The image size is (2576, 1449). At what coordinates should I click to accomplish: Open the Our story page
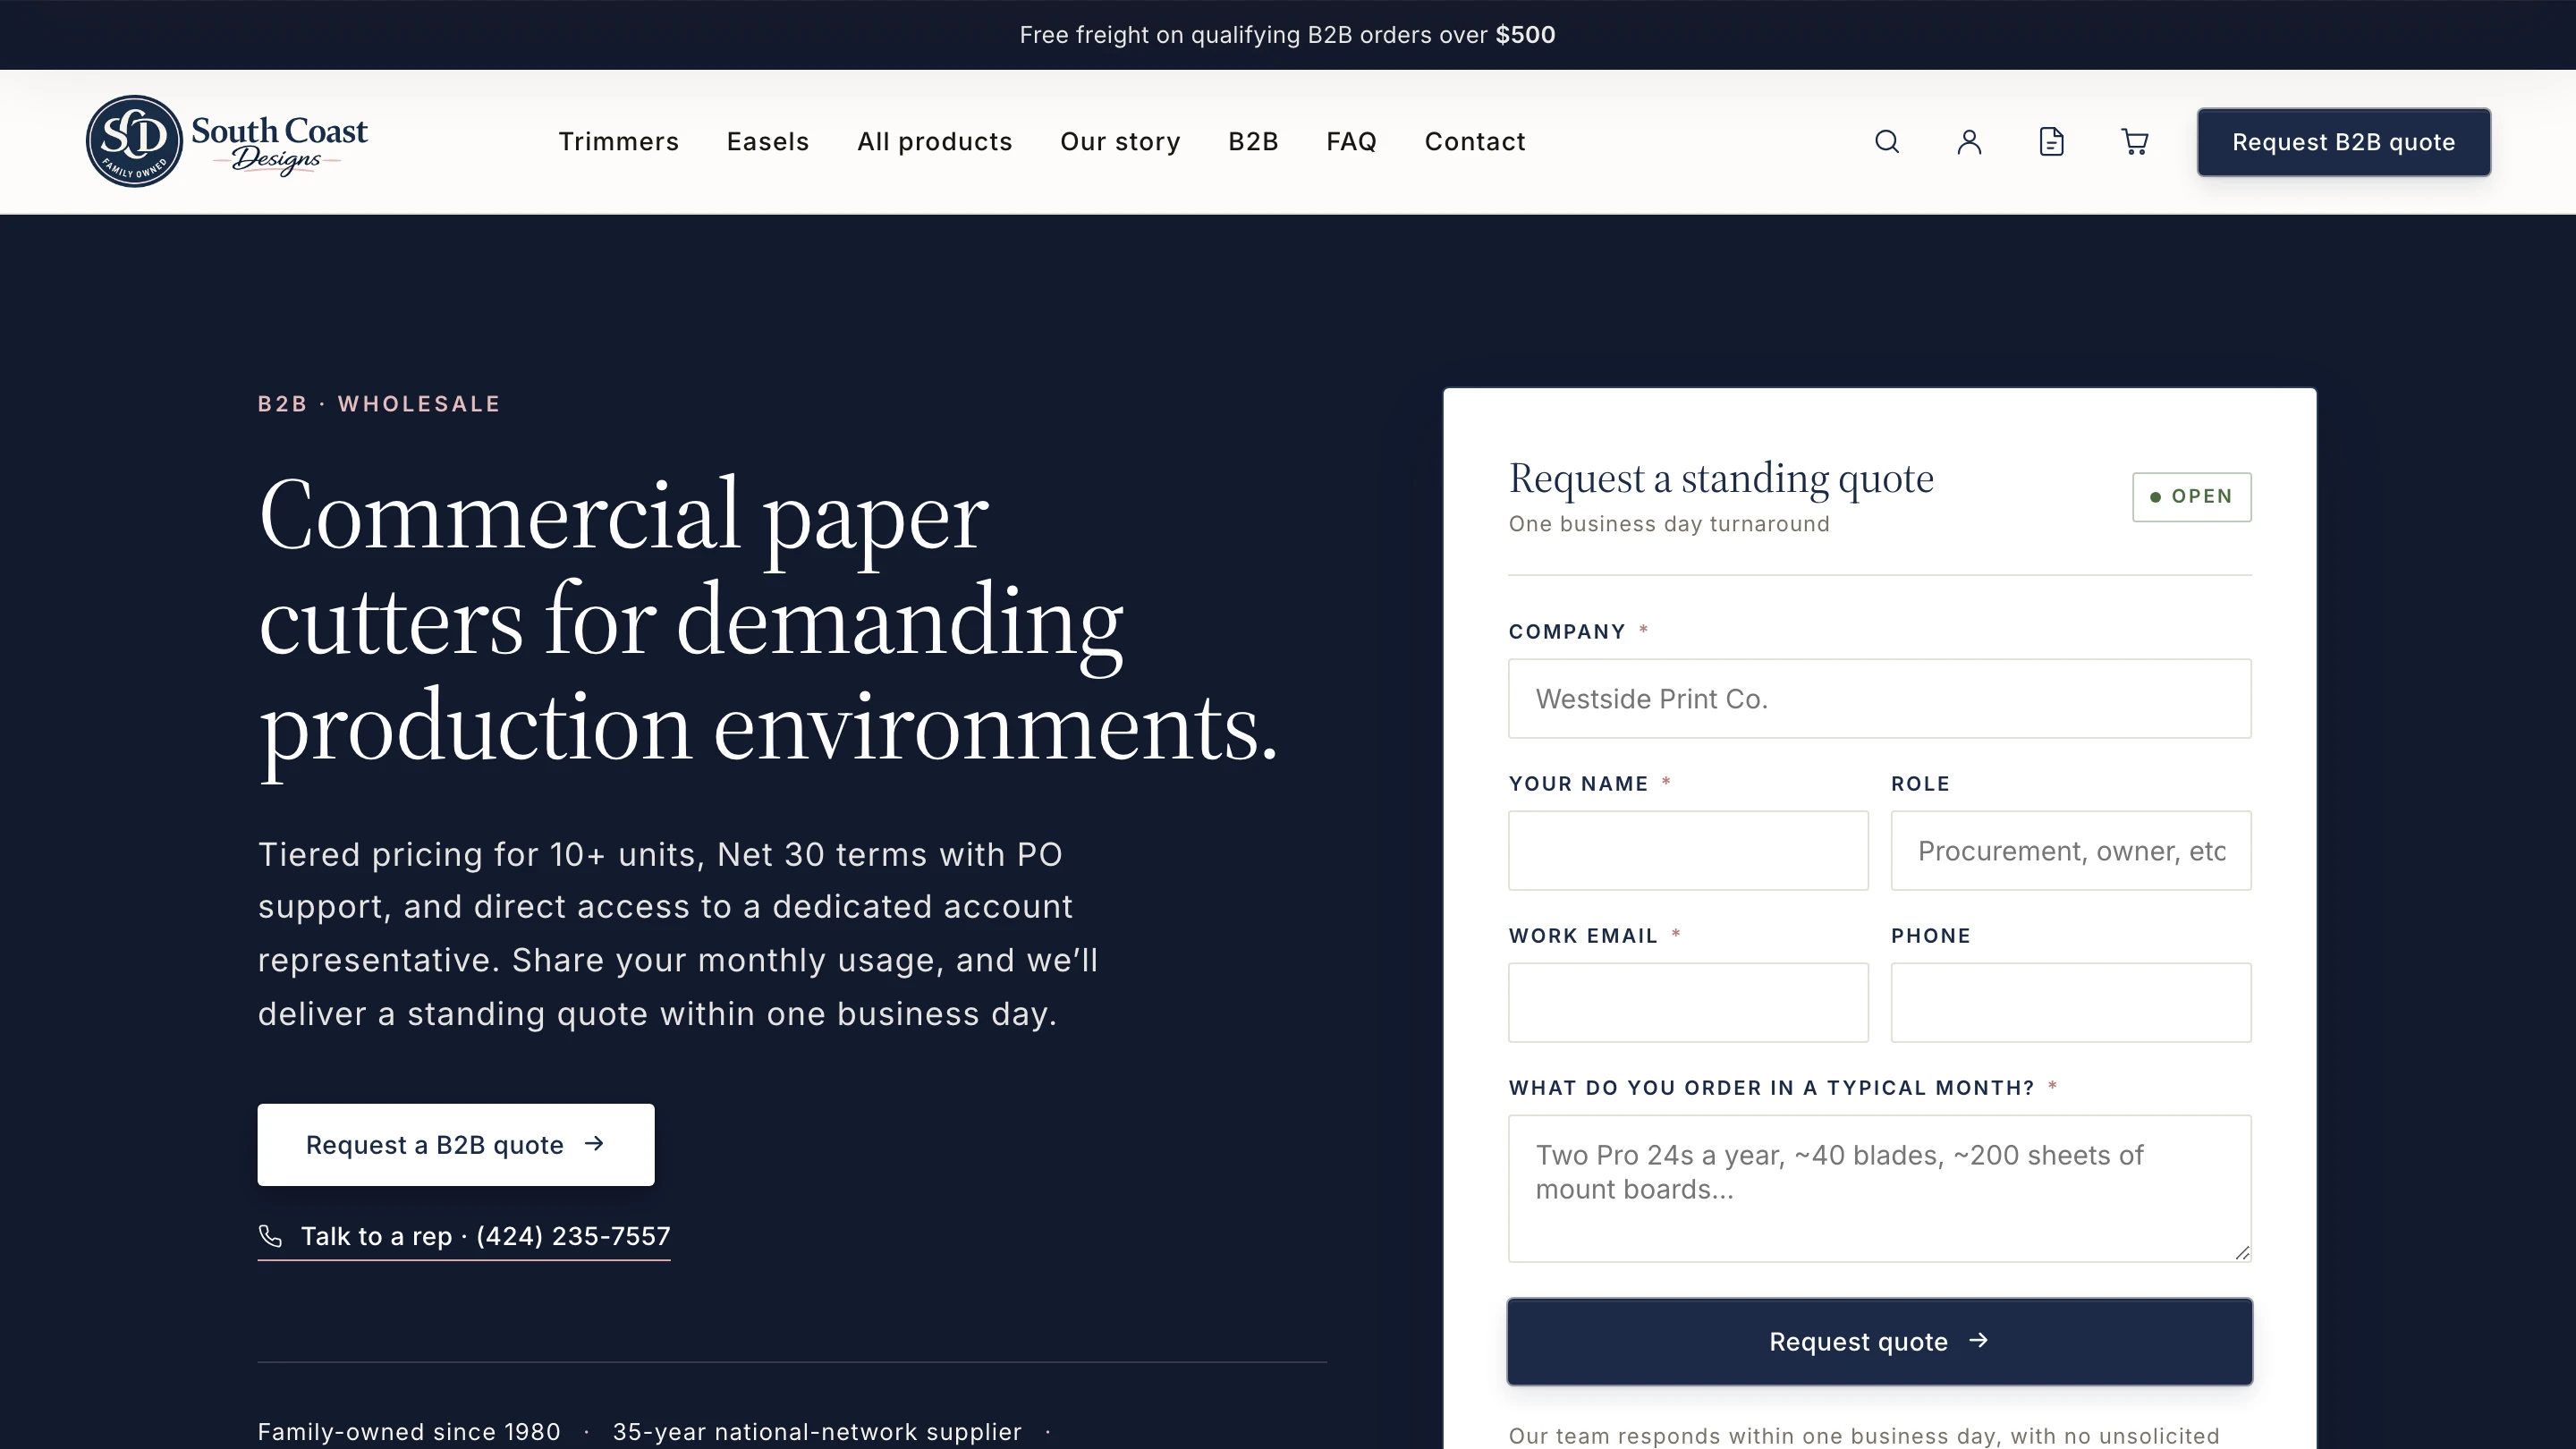1120,142
